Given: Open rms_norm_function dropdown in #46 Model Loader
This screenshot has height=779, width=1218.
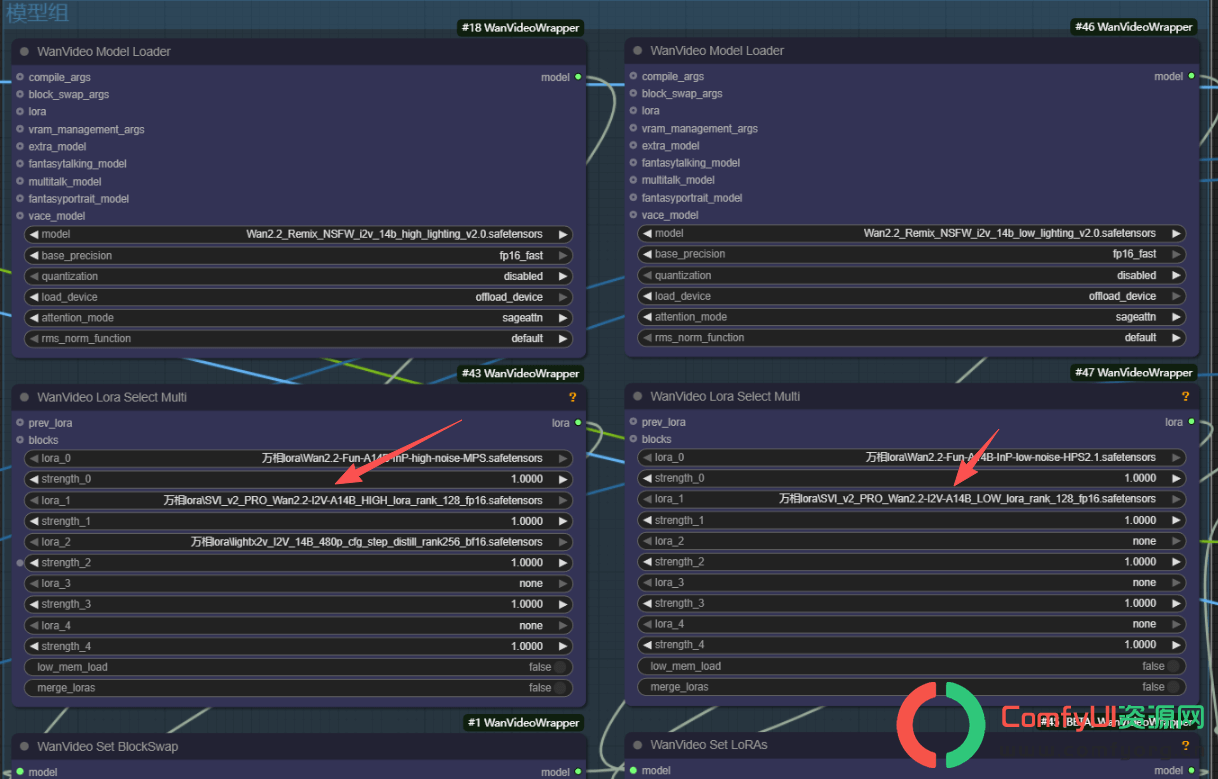Looking at the screenshot, I should [x=912, y=338].
